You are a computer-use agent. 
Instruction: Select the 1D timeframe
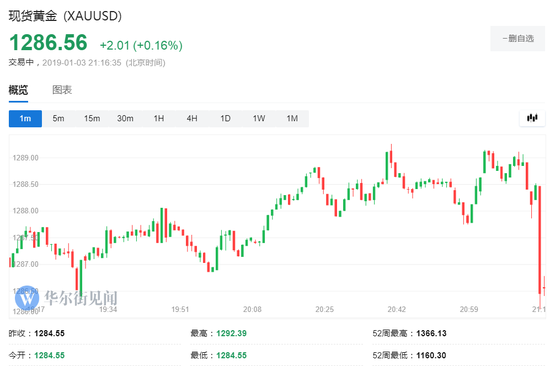pyautogui.click(x=226, y=119)
